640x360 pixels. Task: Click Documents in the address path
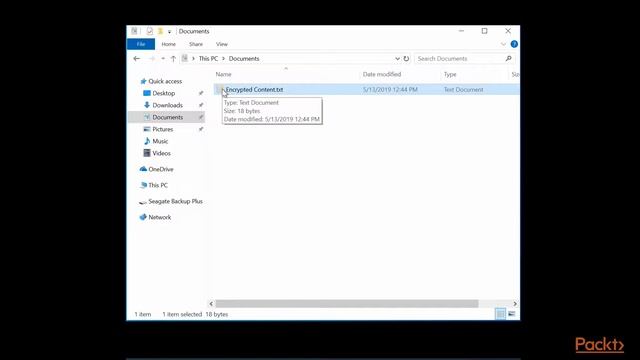244,59
